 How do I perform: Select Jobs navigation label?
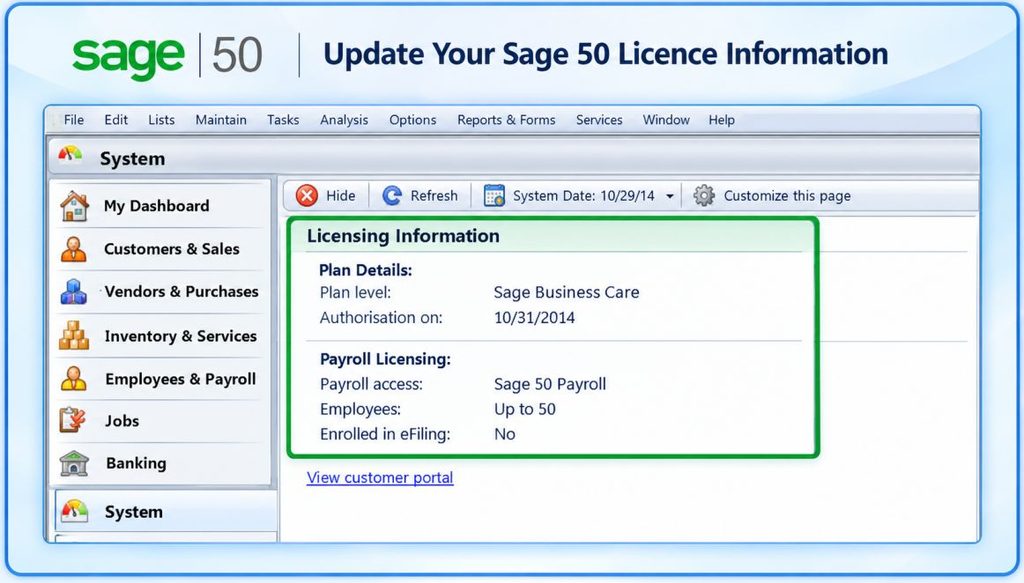point(122,421)
